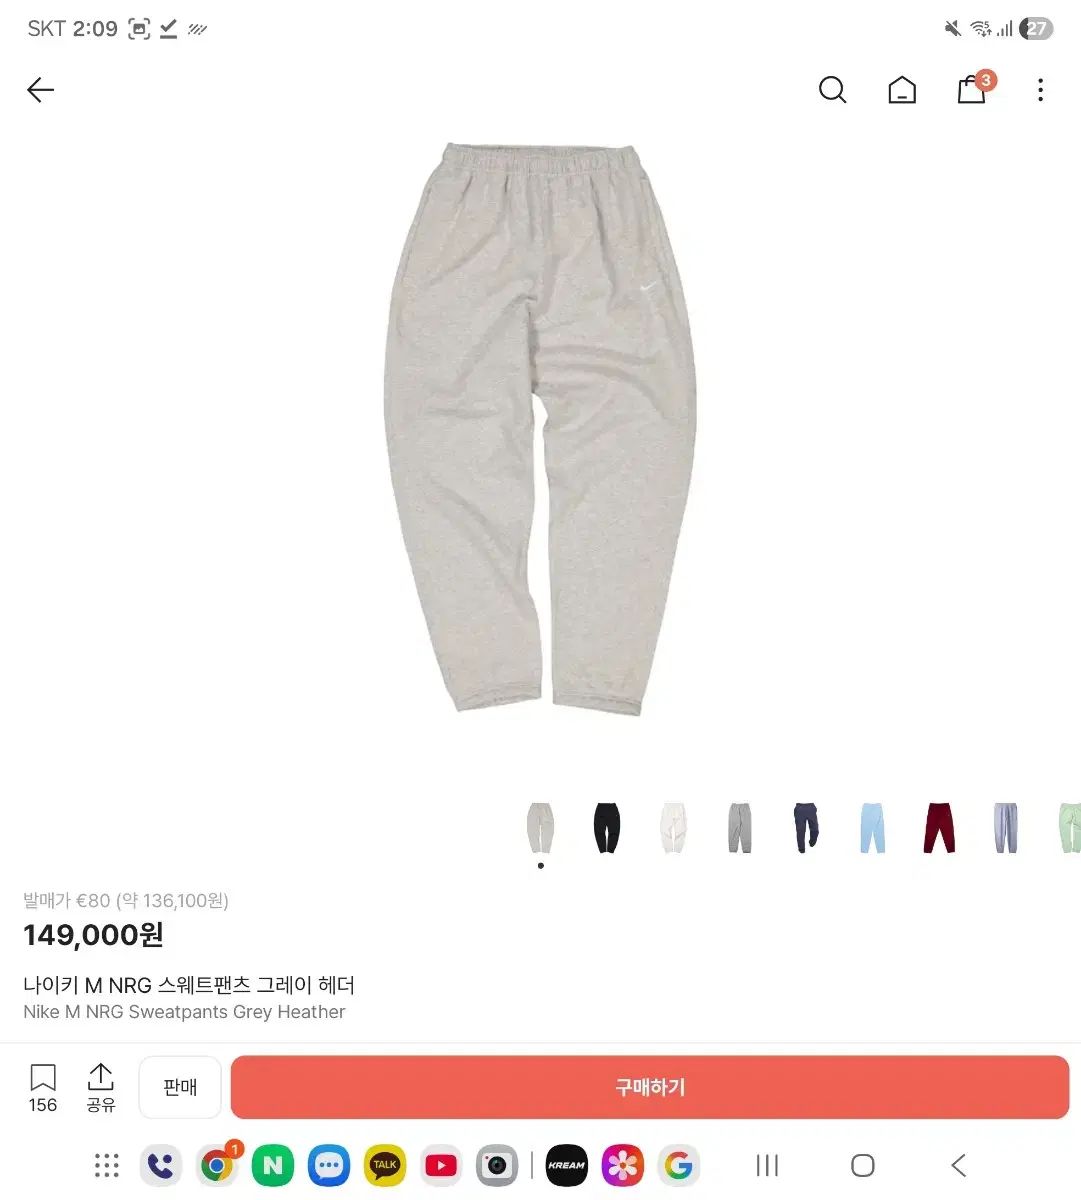Tap the red 구매하기 buy button
Viewport: 1081px width, 1200px height.
650,1087
